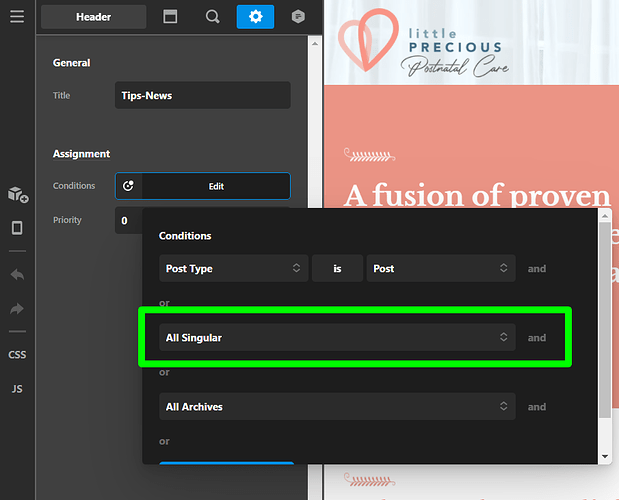Click the Conditions popup heading
This screenshot has width=619, height=500.
[x=185, y=236]
